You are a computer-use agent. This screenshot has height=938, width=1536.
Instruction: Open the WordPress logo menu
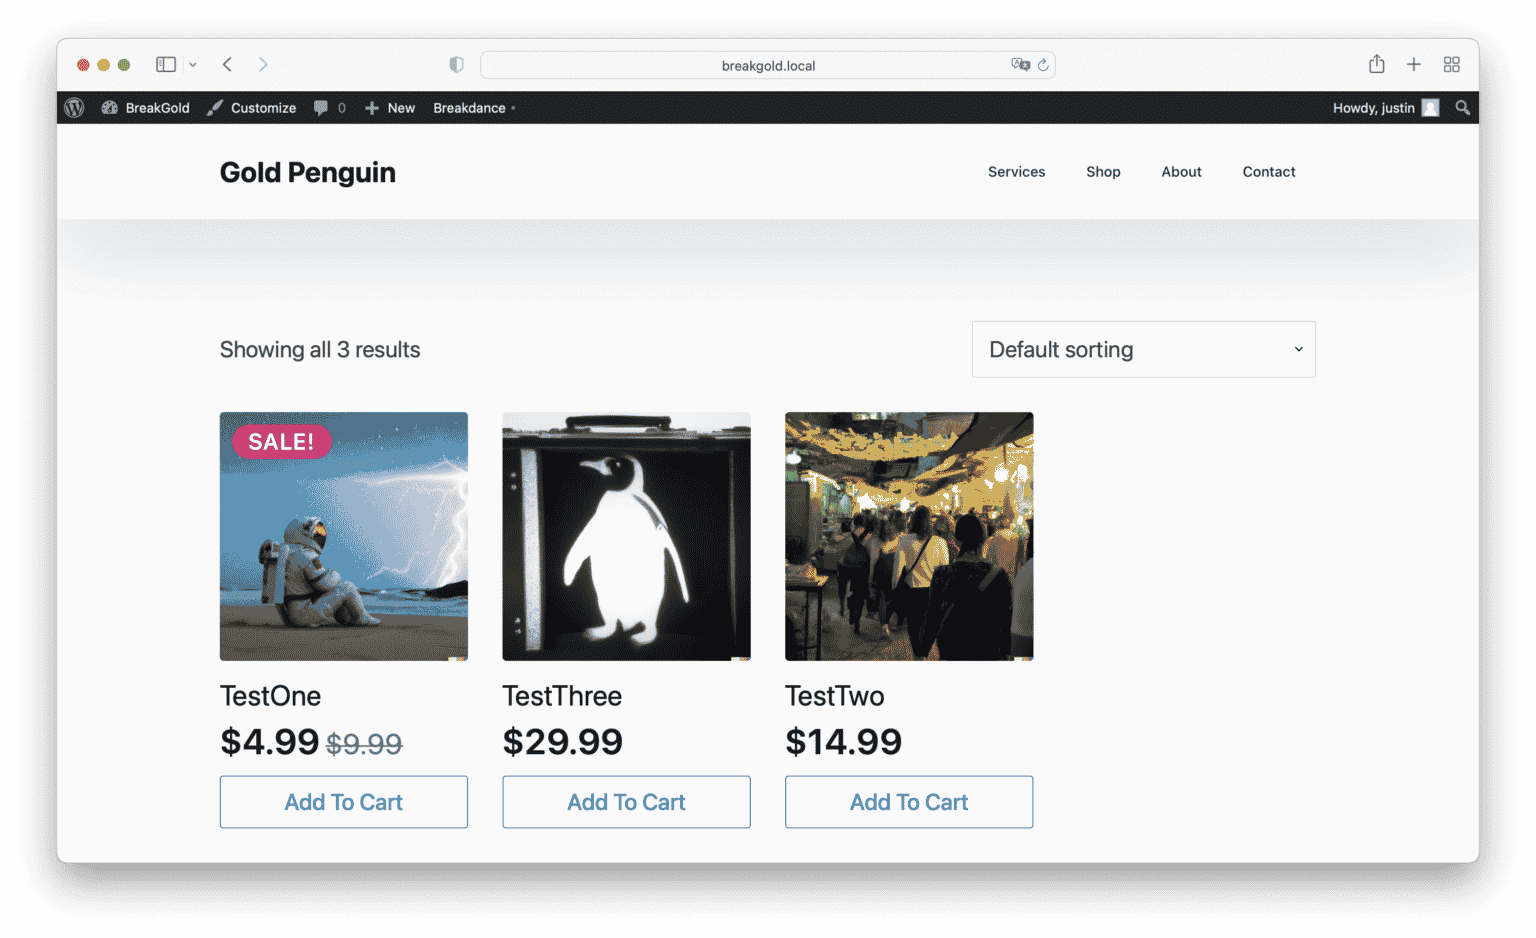point(74,108)
